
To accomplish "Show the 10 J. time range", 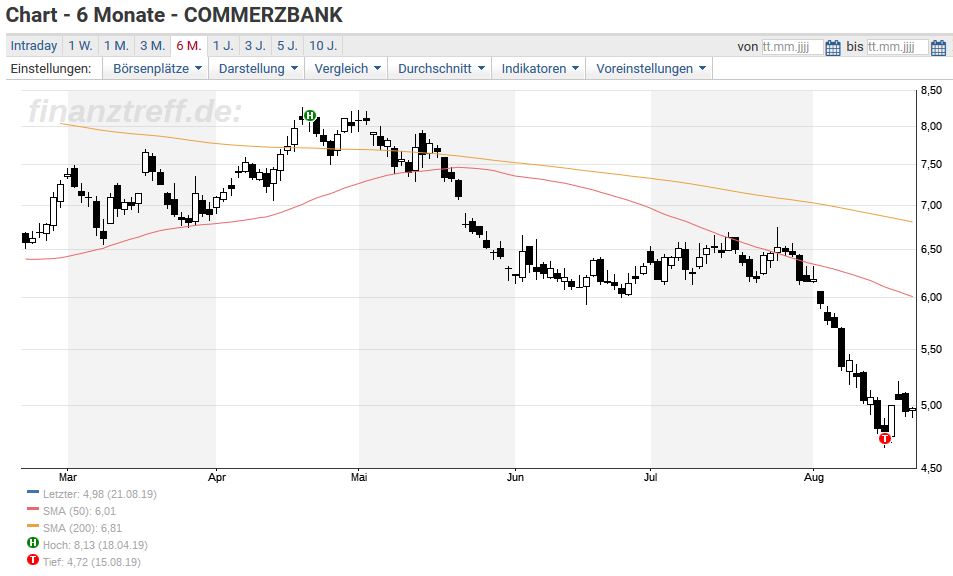I will pos(323,46).
